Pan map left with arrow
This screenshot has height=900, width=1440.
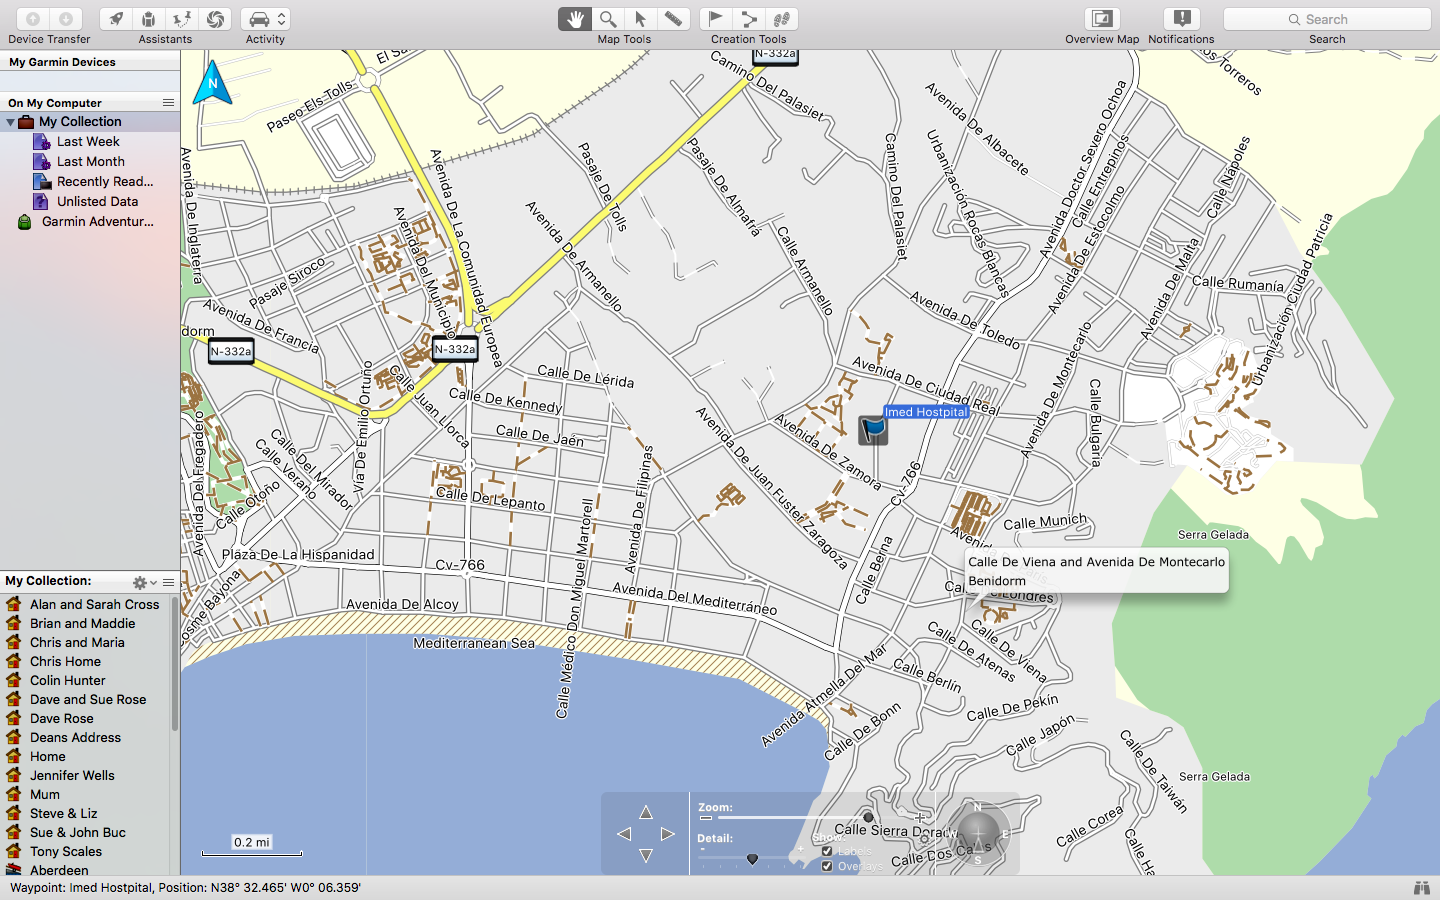[624, 834]
